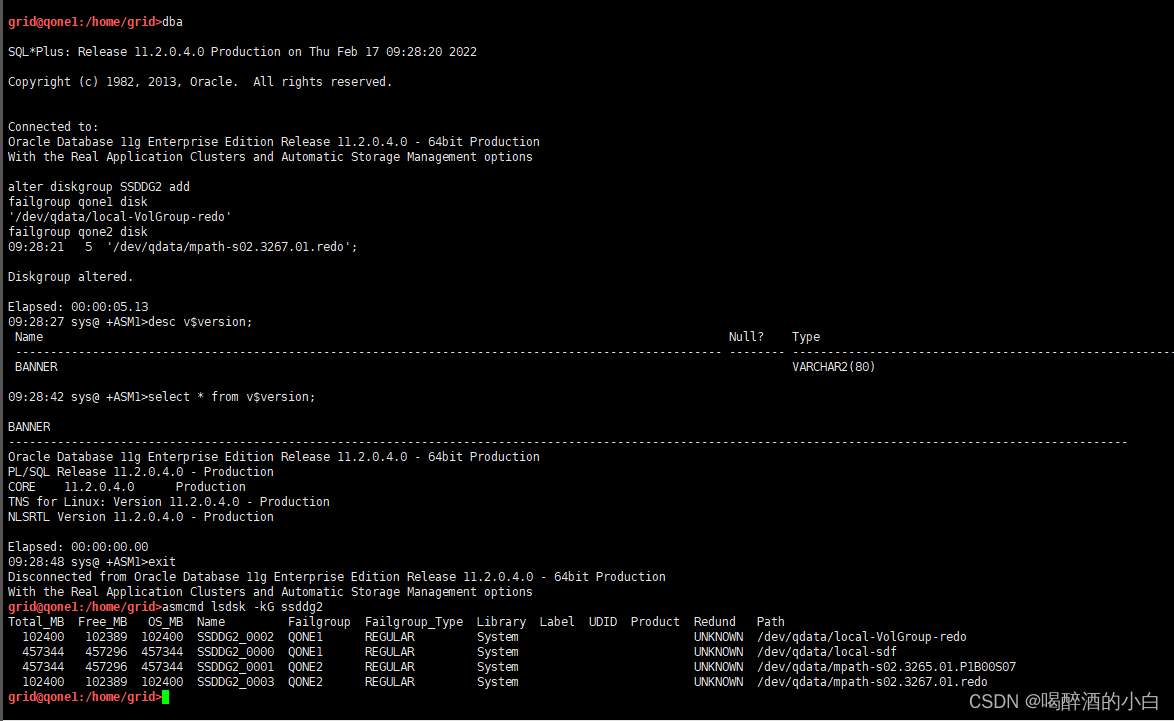Screen dimensions: 1174x721
Task: Click the 'NLSRTL Version 11.2.0.4.0' line
Action: pyautogui.click(x=141, y=516)
